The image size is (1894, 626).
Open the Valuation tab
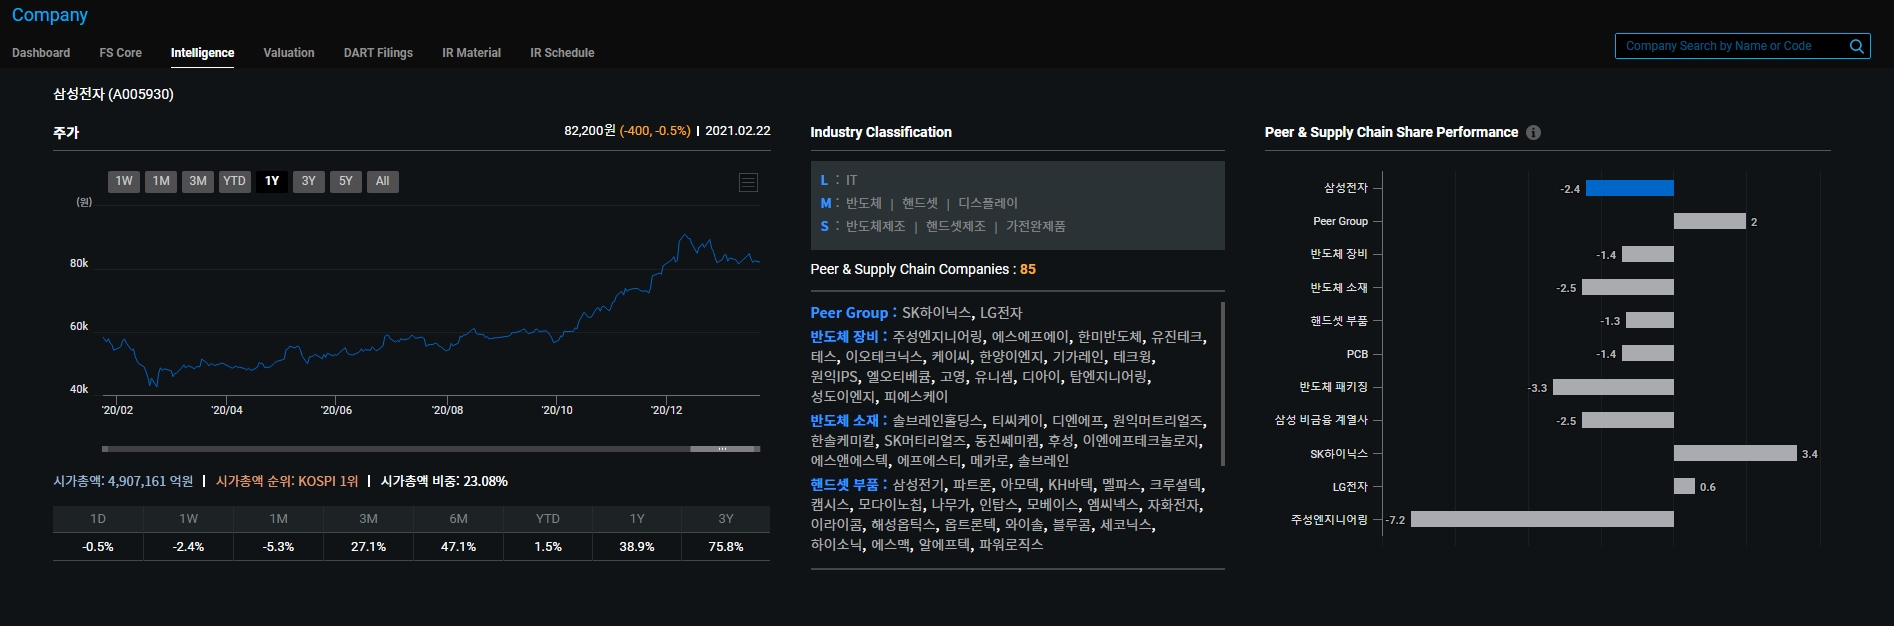click(289, 53)
